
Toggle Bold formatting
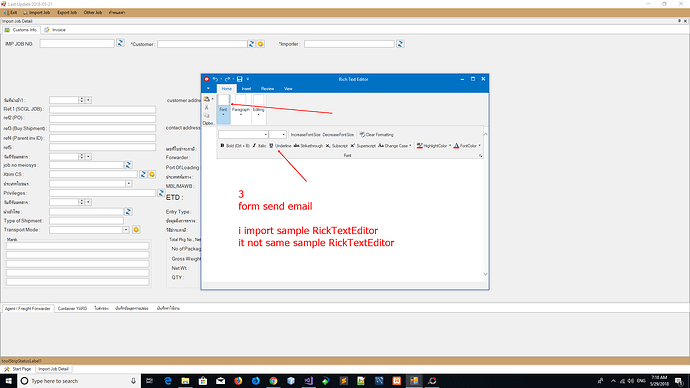pos(235,146)
